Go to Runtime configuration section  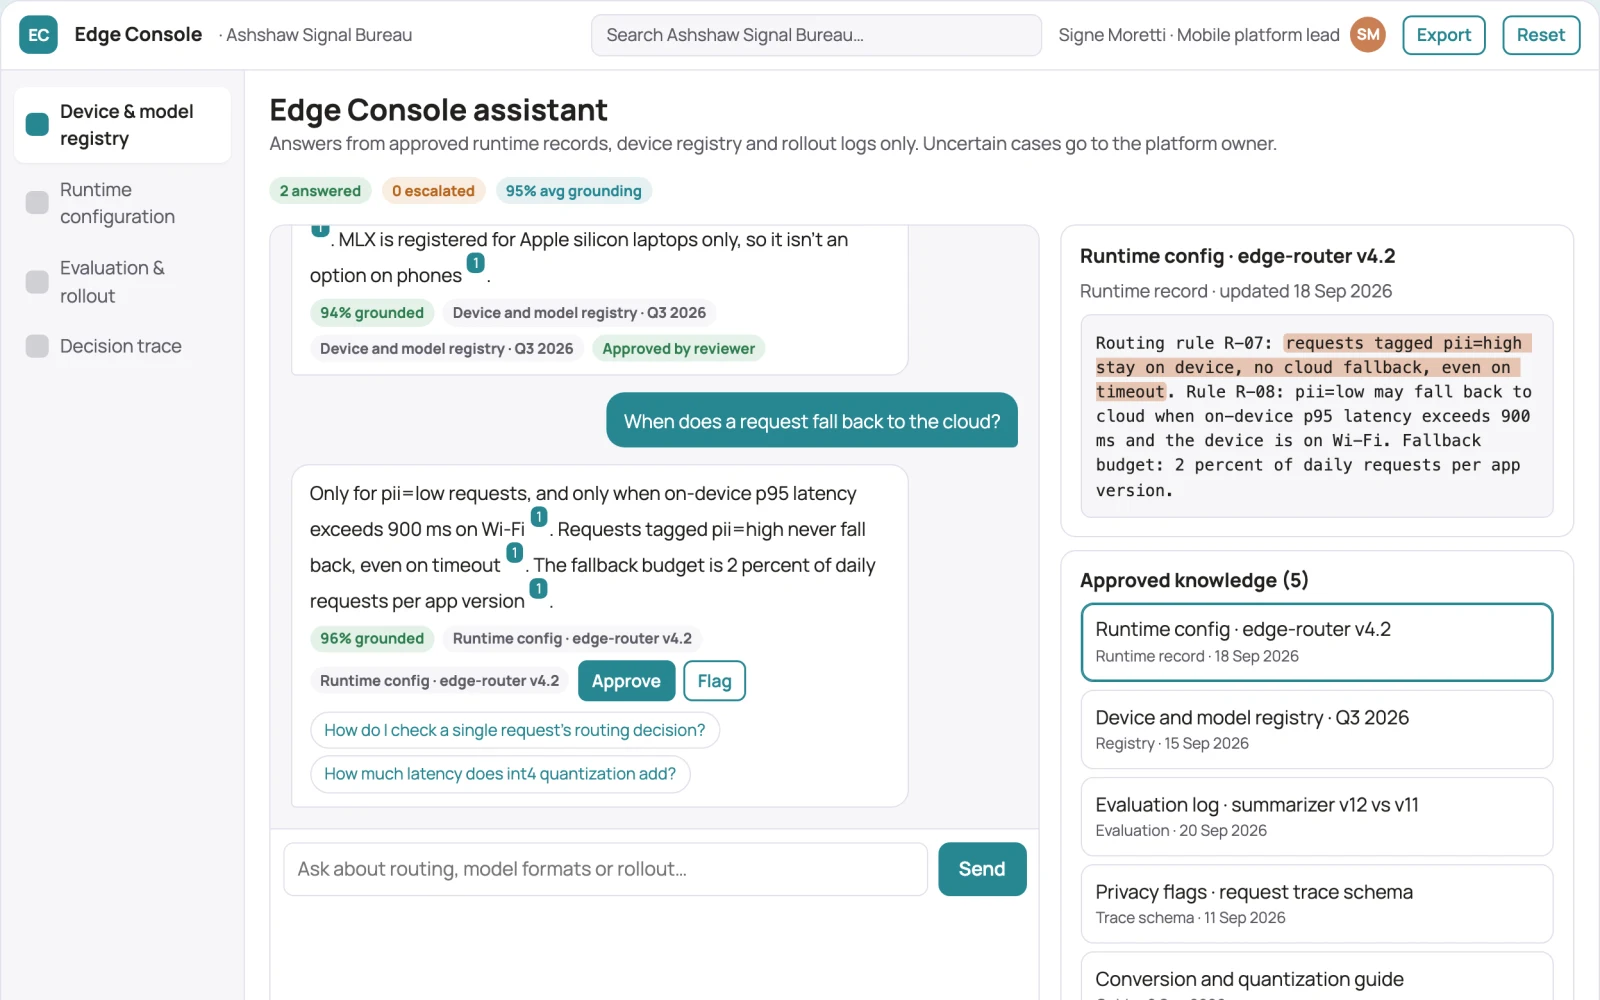[x=122, y=203]
